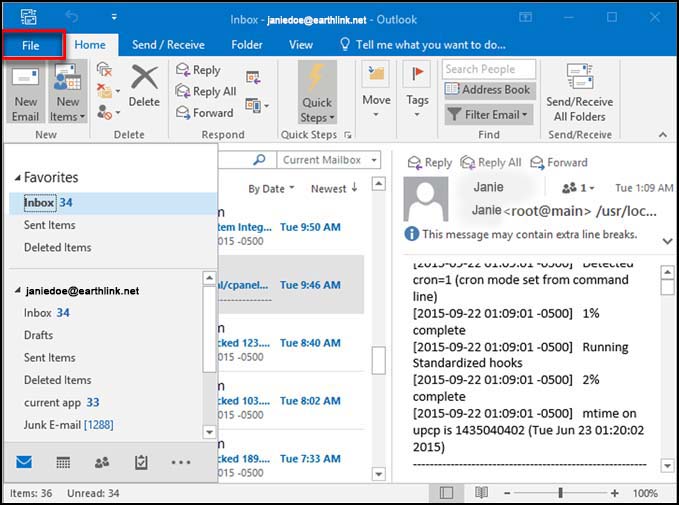This screenshot has height=505, width=679.
Task: Create a New Email
Action: (26, 93)
